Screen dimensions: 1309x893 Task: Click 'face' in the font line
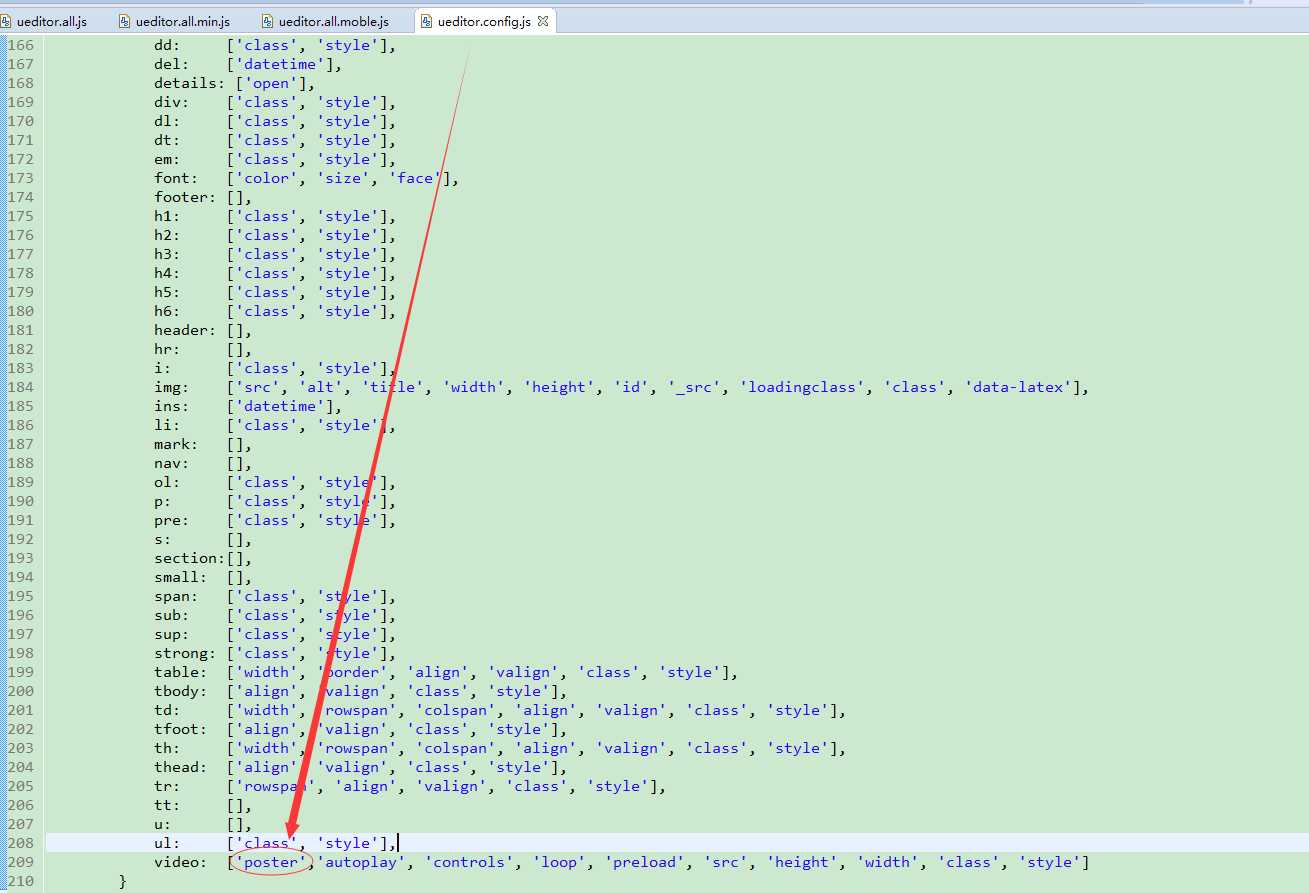pos(417,178)
